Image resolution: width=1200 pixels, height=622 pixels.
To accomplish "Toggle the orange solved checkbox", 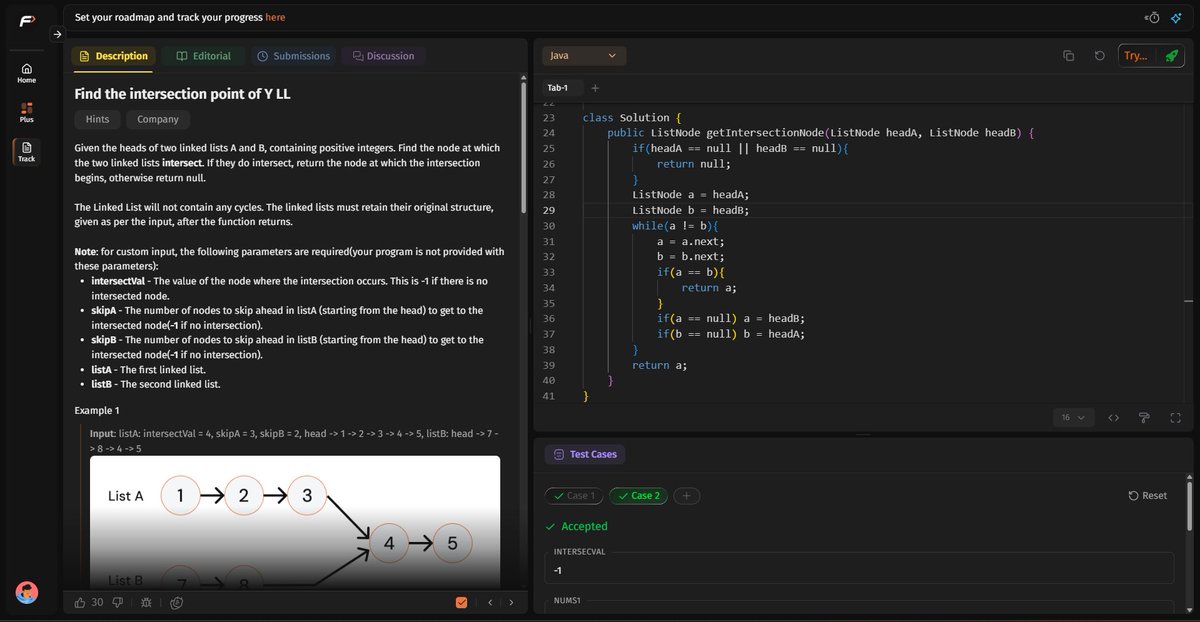I will pos(461,602).
